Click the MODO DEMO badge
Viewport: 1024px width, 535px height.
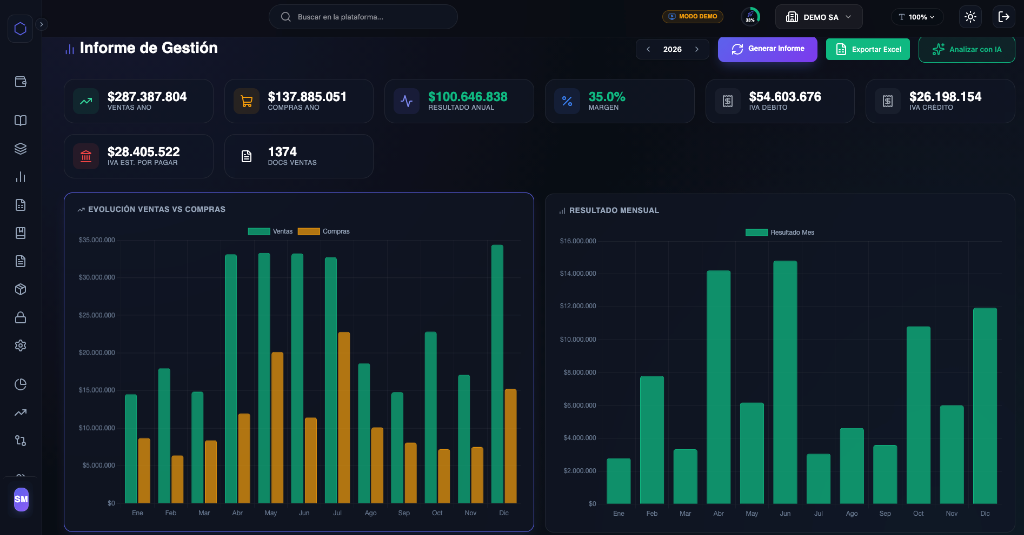(692, 16)
